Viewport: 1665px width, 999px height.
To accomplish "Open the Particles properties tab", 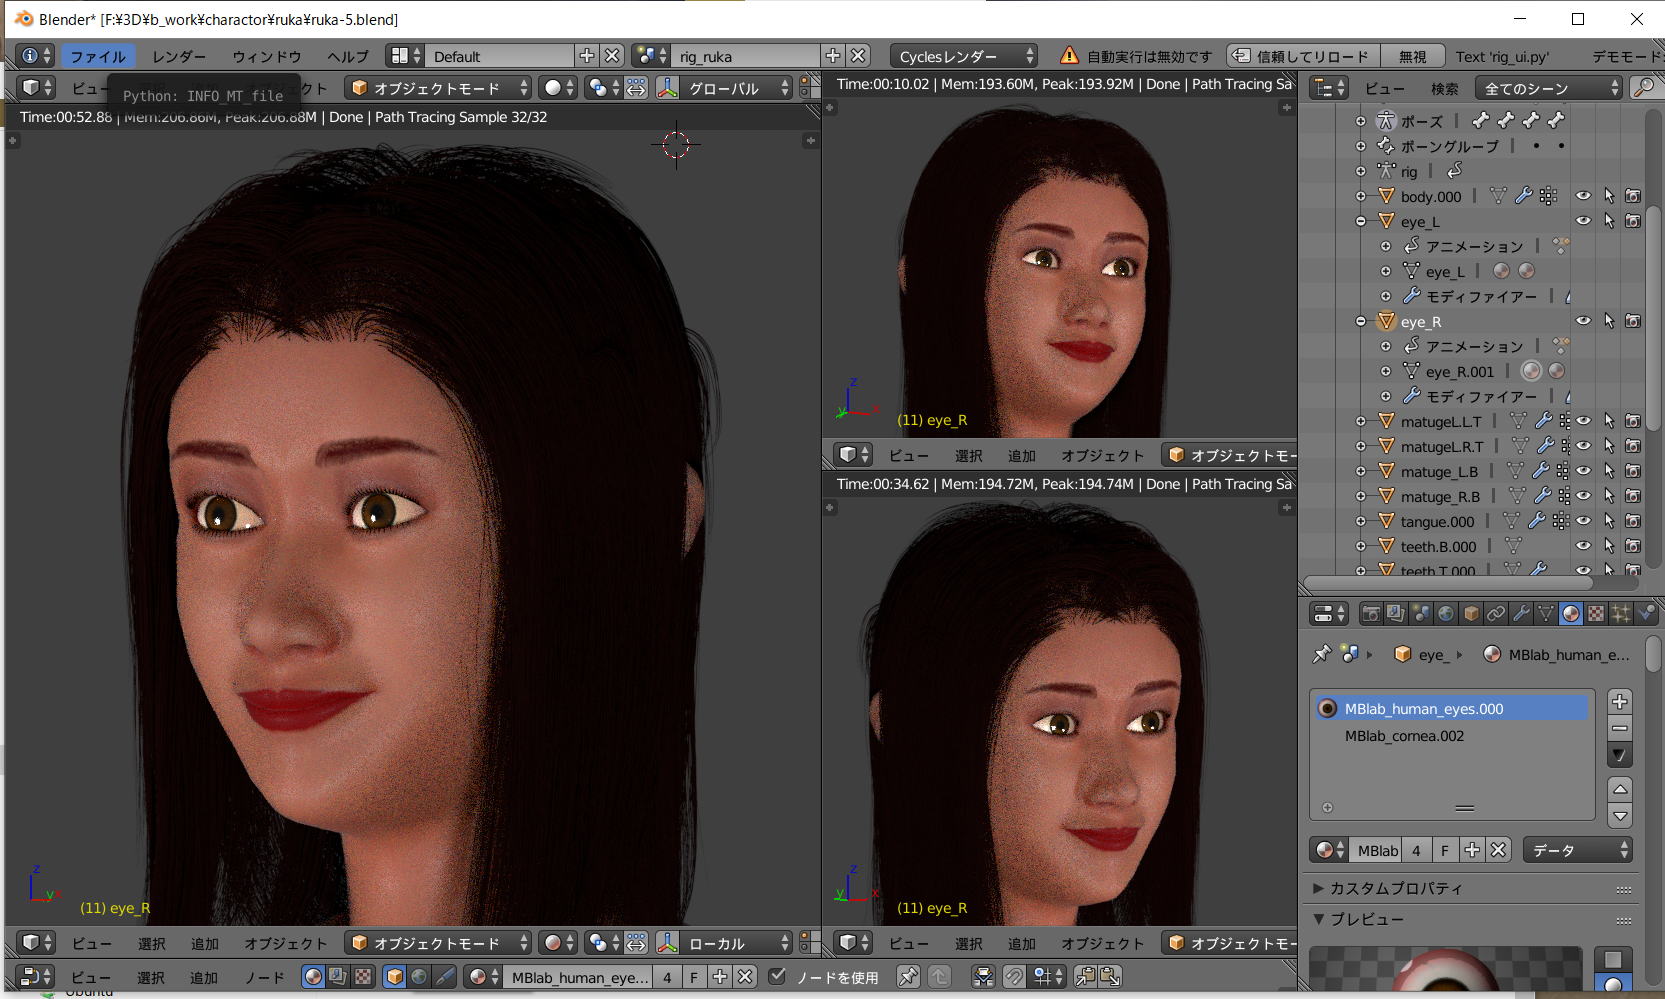I will 1621,613.
